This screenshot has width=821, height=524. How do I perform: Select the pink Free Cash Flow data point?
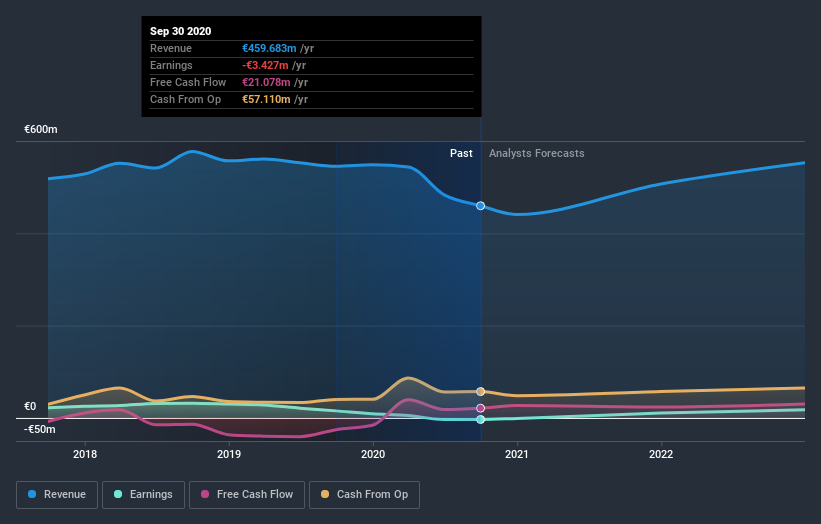pyautogui.click(x=480, y=408)
